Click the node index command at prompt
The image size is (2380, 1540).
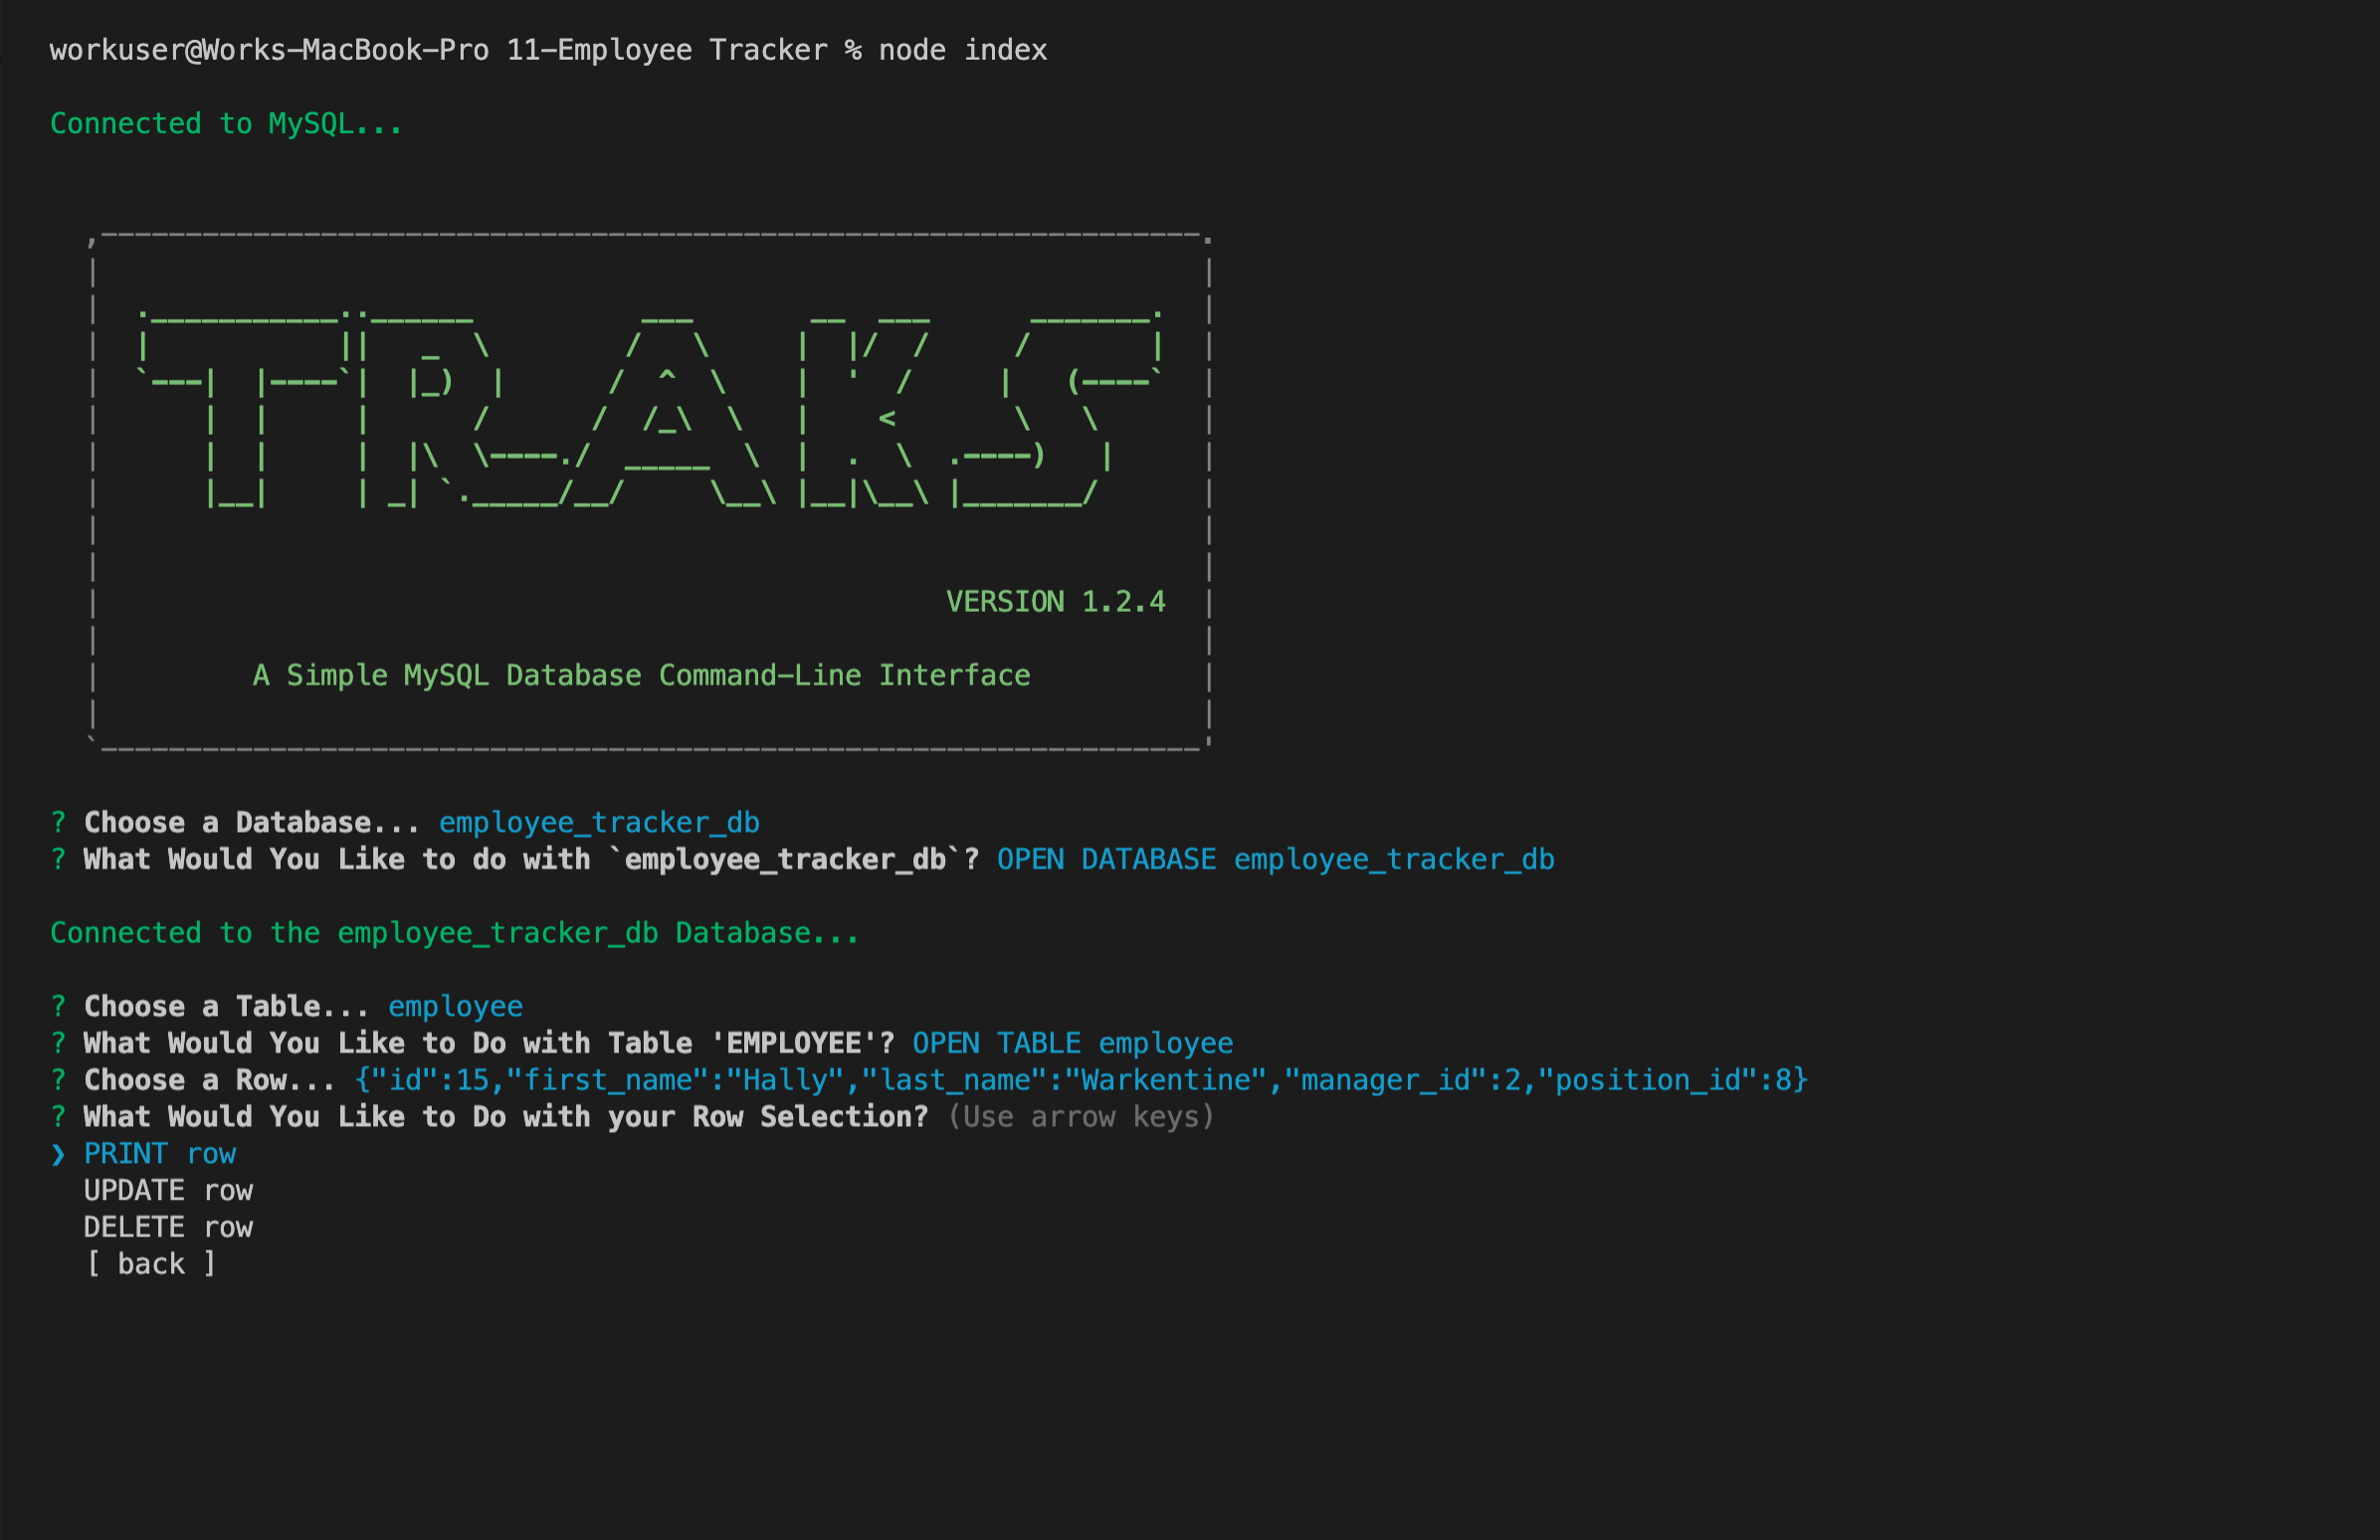pos(962,50)
